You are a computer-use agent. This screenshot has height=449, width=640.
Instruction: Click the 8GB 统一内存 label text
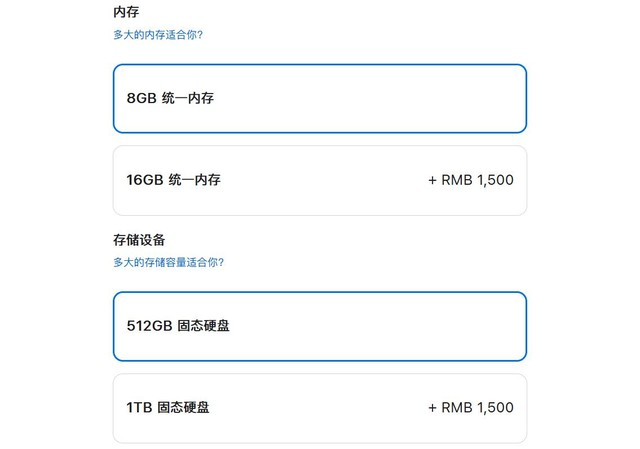pos(171,99)
